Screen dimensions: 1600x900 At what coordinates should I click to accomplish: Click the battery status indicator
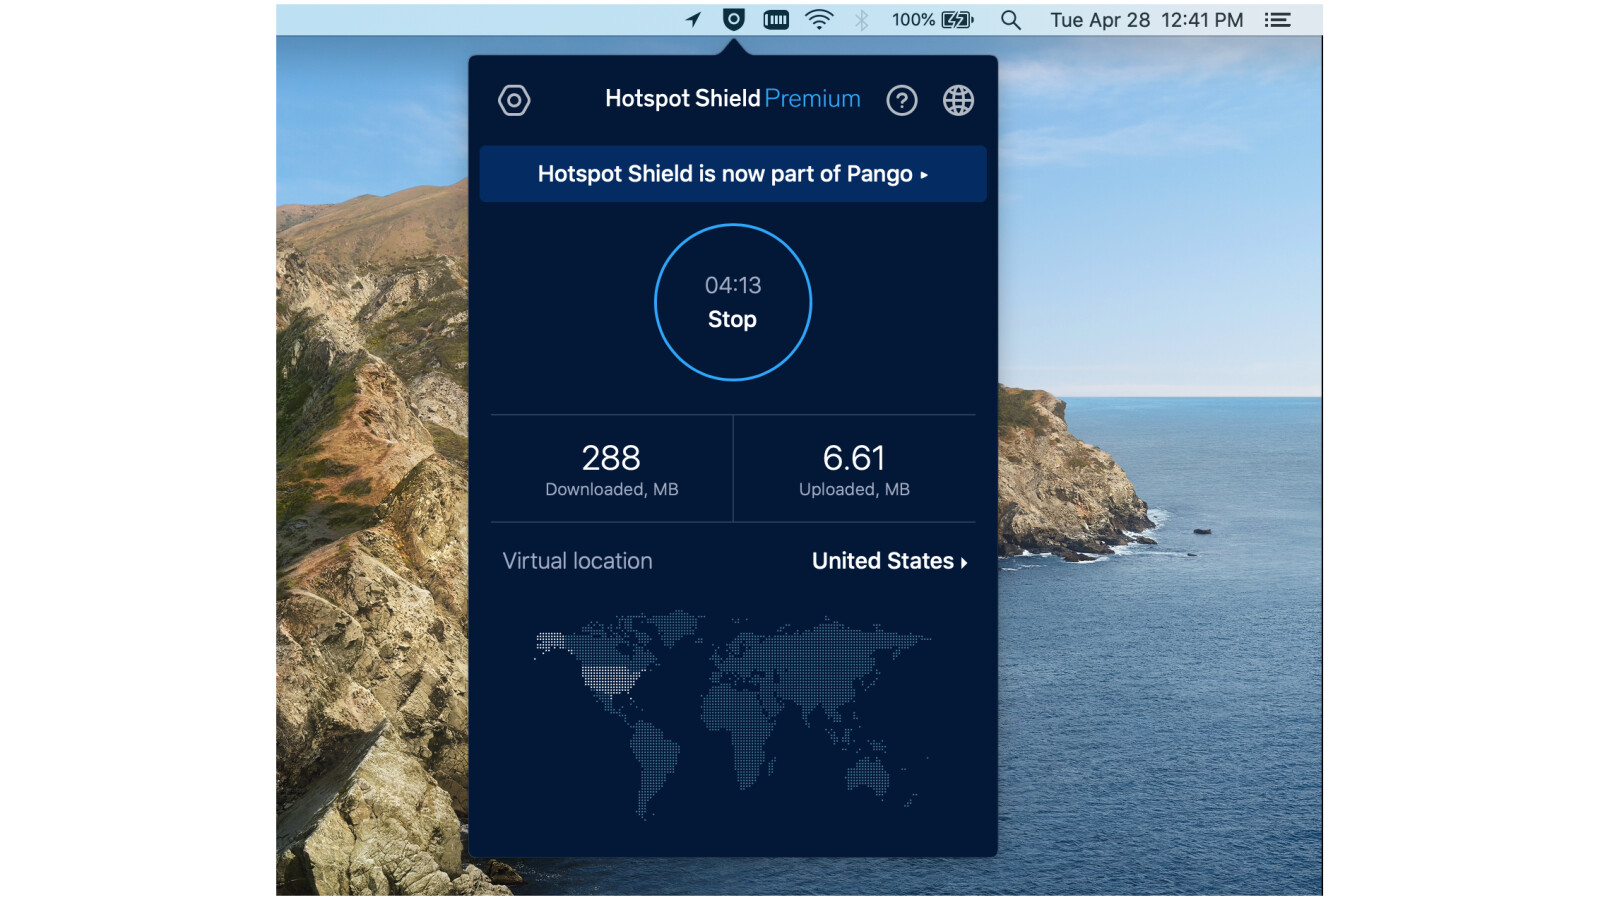932,20
